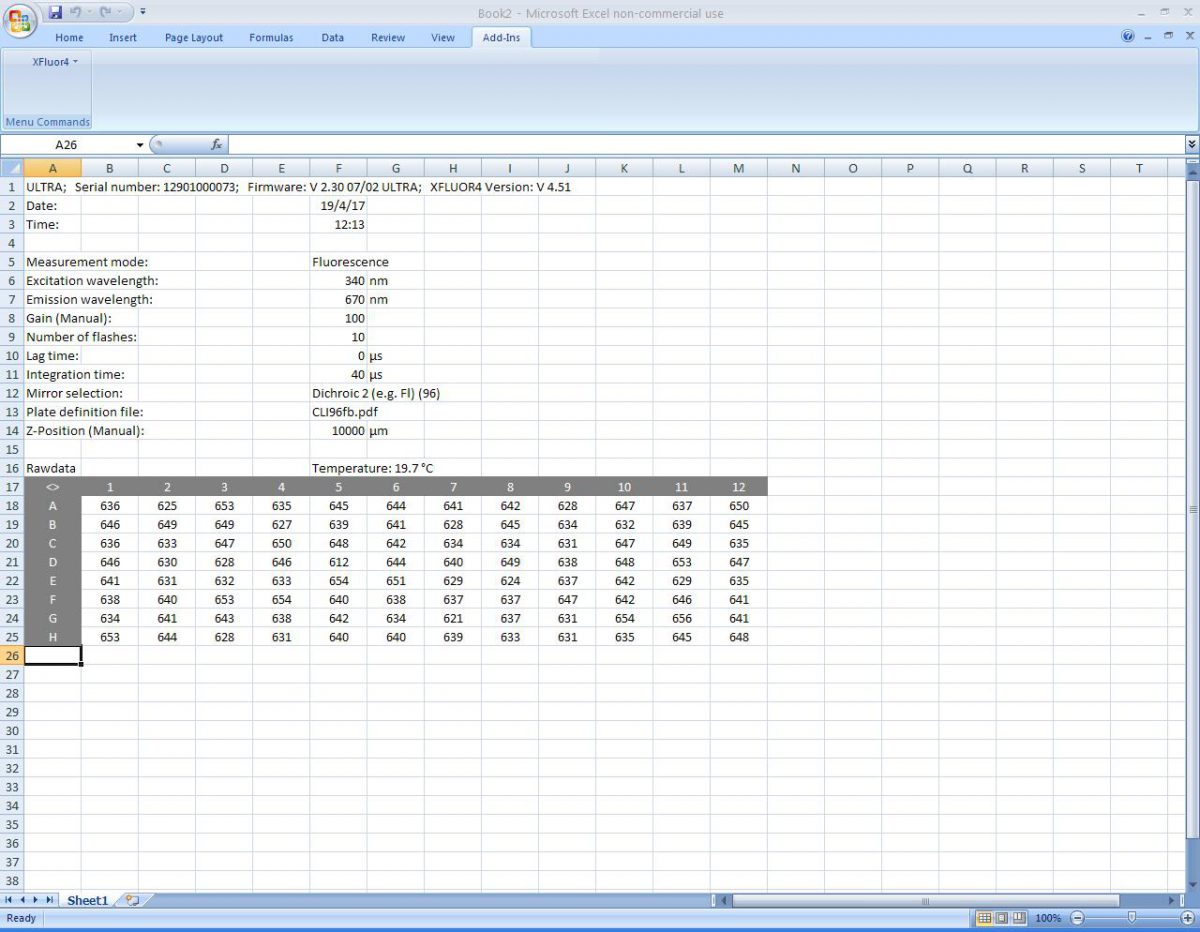Customize Quick Access Toolbar dropdown
This screenshot has width=1200, height=932.
coord(143,12)
